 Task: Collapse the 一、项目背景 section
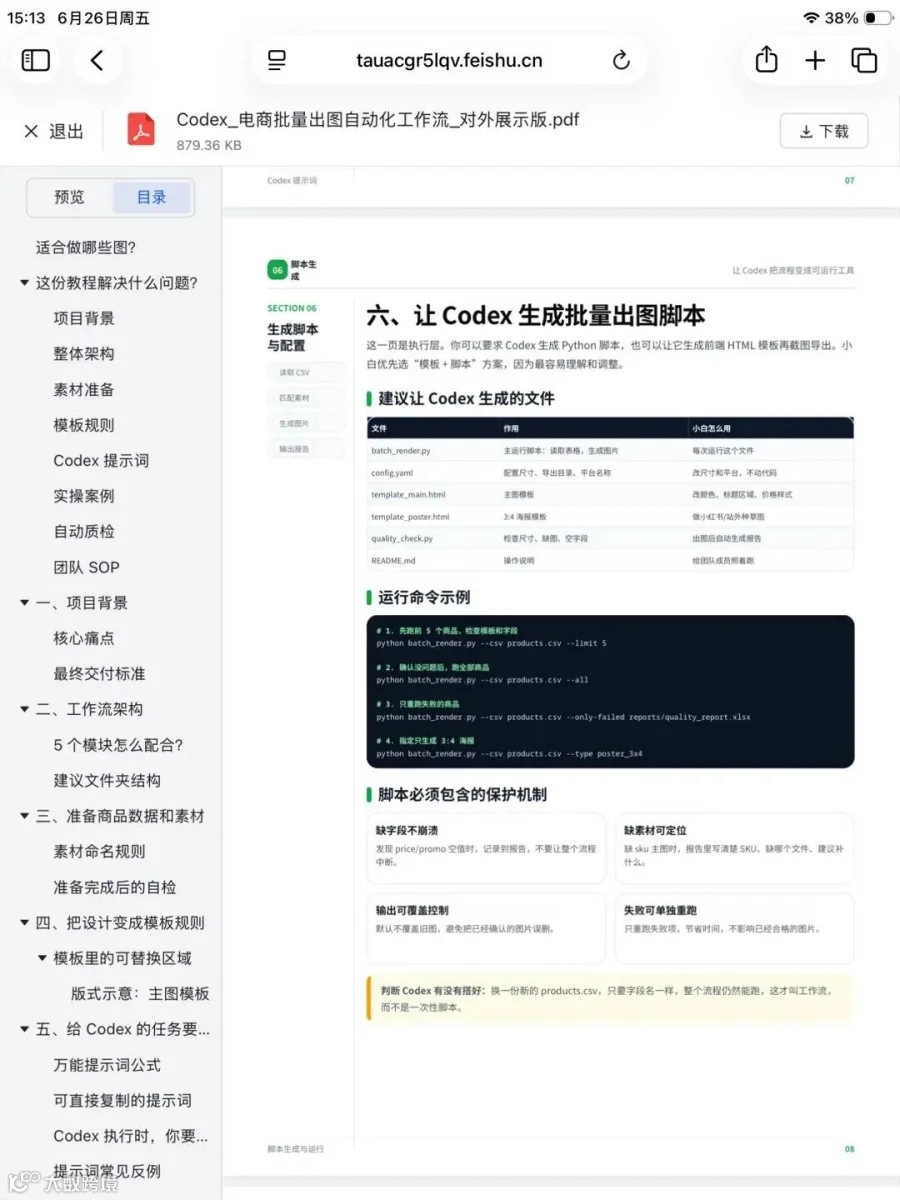click(x=24, y=603)
